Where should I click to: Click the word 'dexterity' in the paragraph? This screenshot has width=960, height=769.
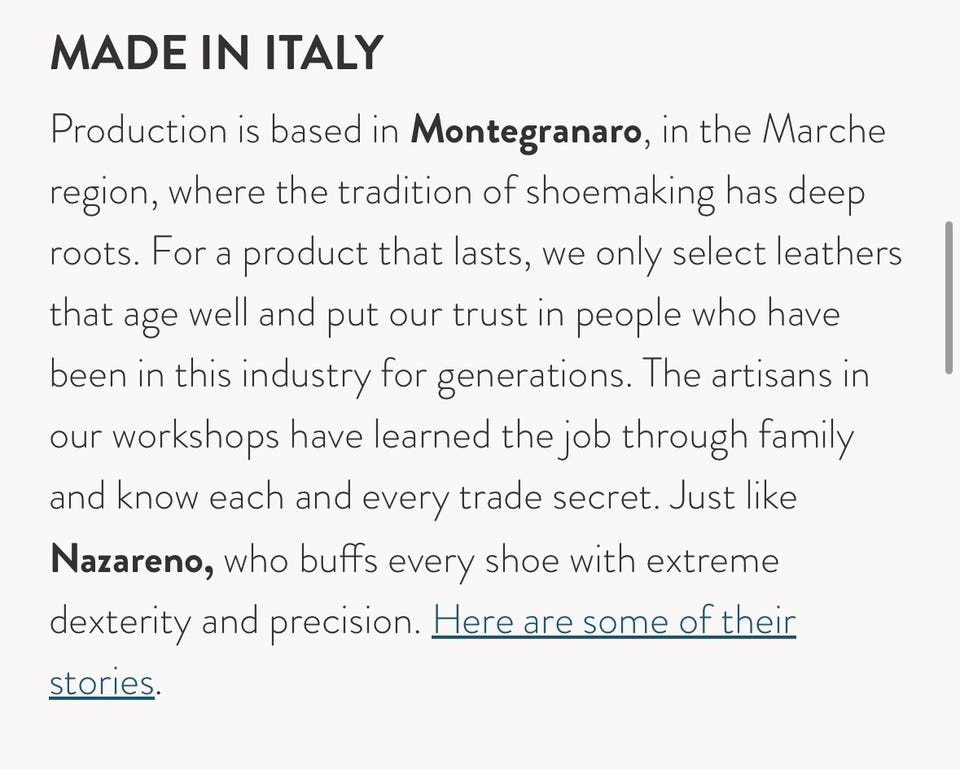119,621
